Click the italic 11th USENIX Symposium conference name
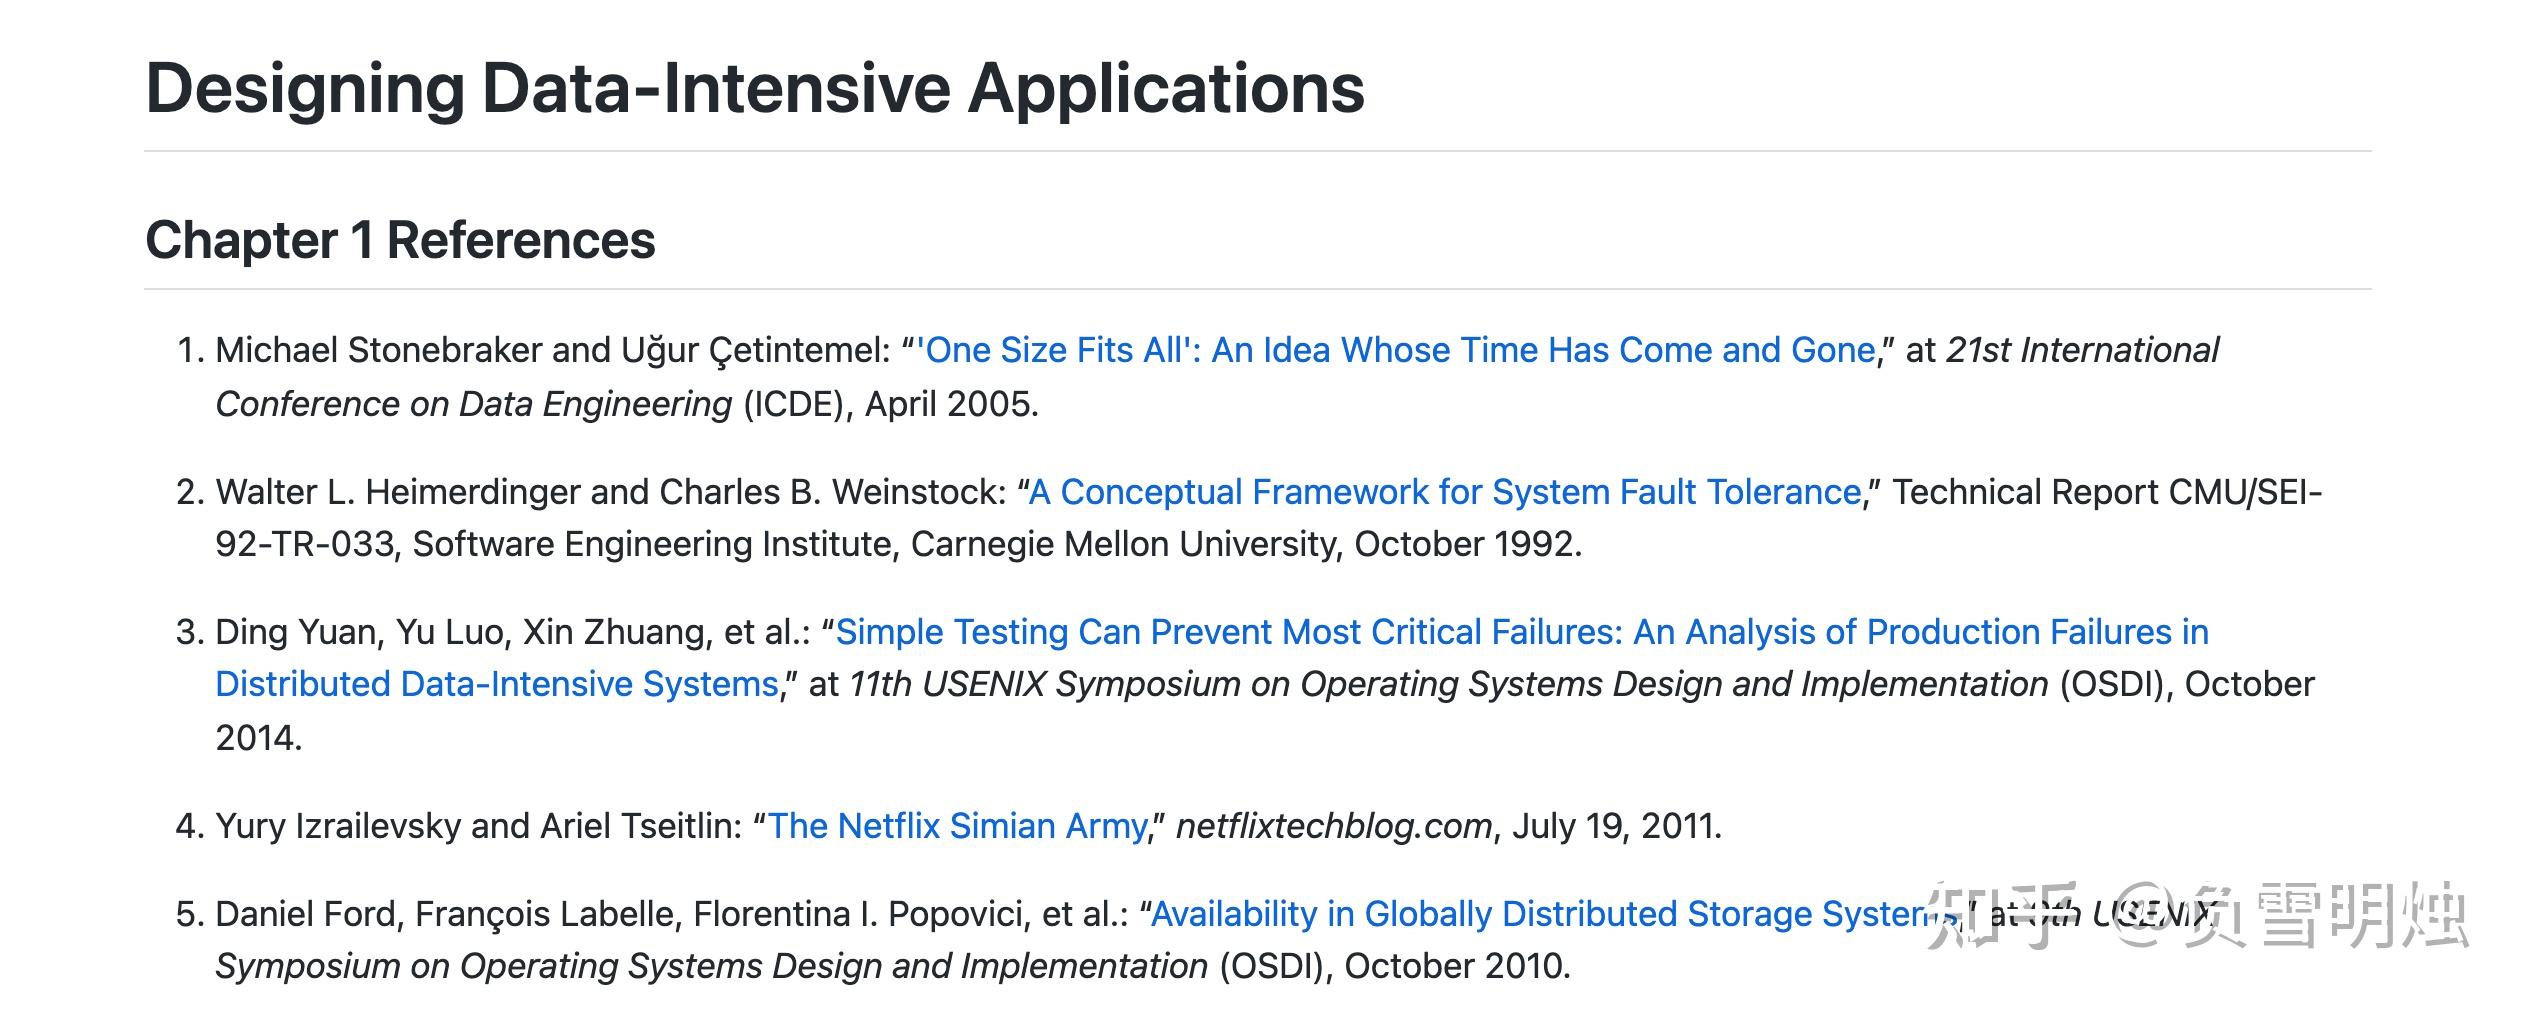The image size is (2534, 1016). [x=1448, y=685]
